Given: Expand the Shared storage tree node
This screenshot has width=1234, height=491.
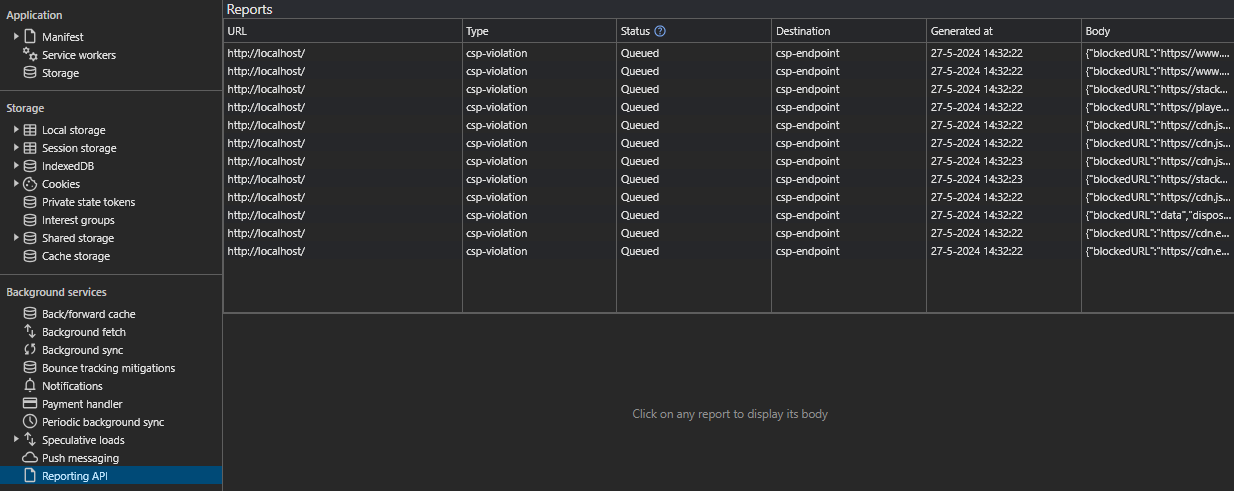Looking at the screenshot, I should pos(16,238).
